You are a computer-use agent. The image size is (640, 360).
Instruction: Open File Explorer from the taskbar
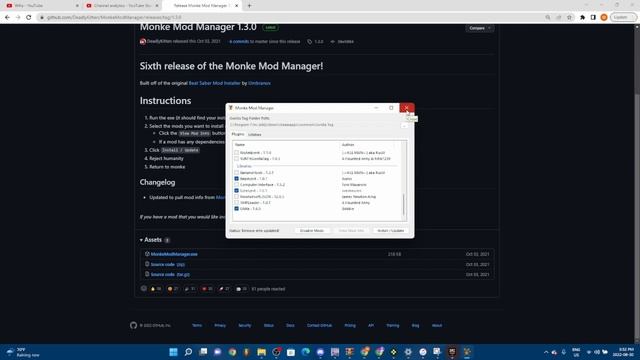coord(262,352)
